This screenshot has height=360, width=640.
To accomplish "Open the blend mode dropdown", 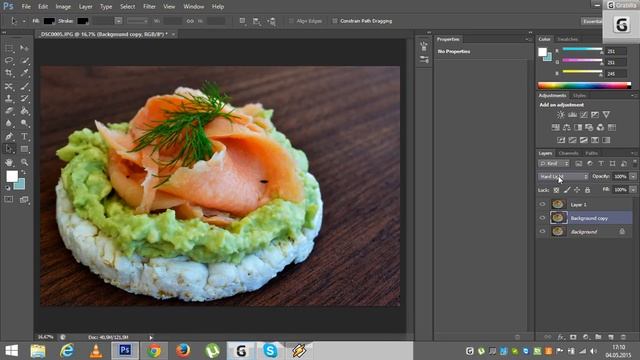I will [563, 176].
